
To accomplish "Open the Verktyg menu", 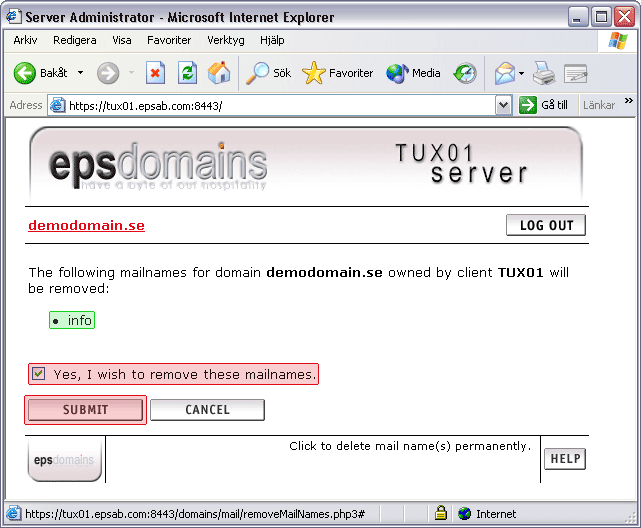I will tap(225, 40).
